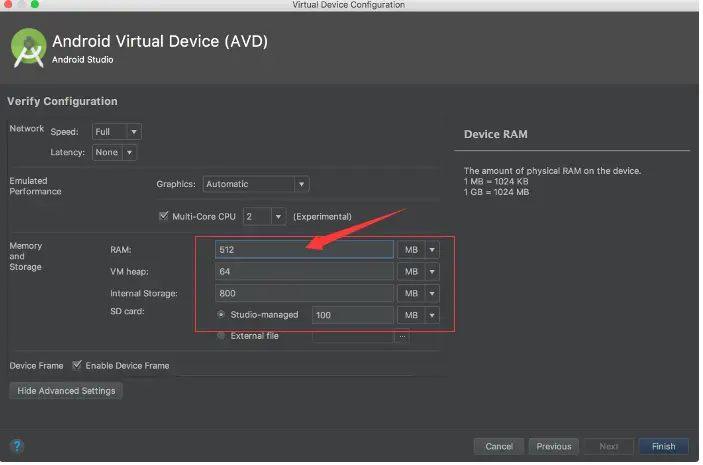This screenshot has width=703, height=465.
Task: Select the External file radio button
Action: [x=221, y=335]
